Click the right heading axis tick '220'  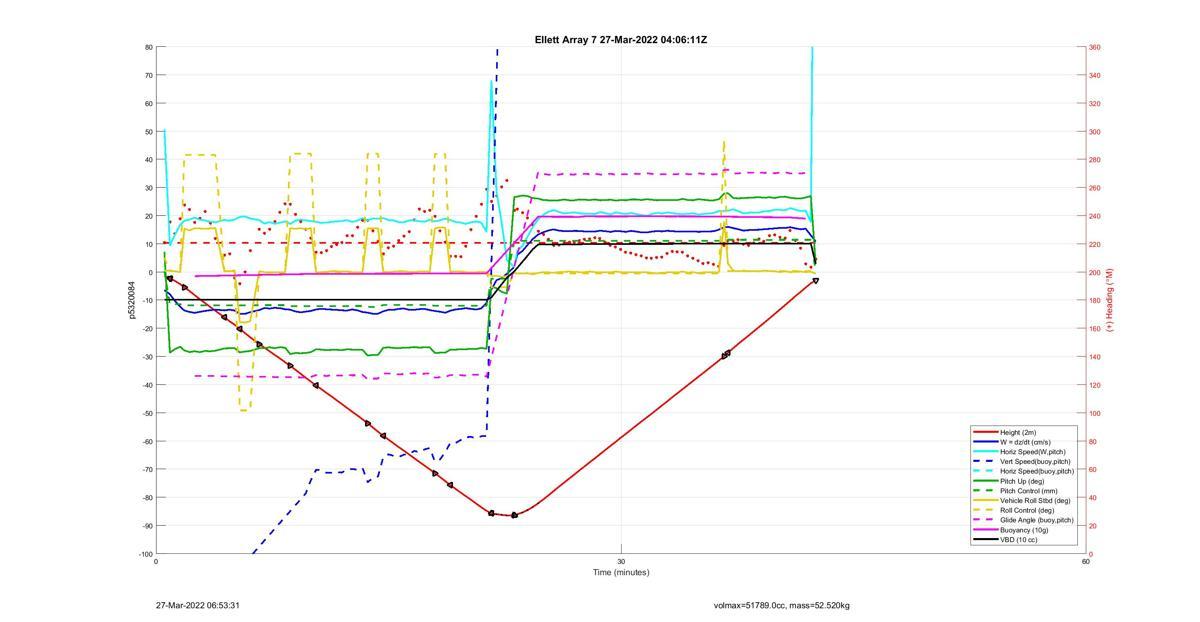click(1095, 244)
